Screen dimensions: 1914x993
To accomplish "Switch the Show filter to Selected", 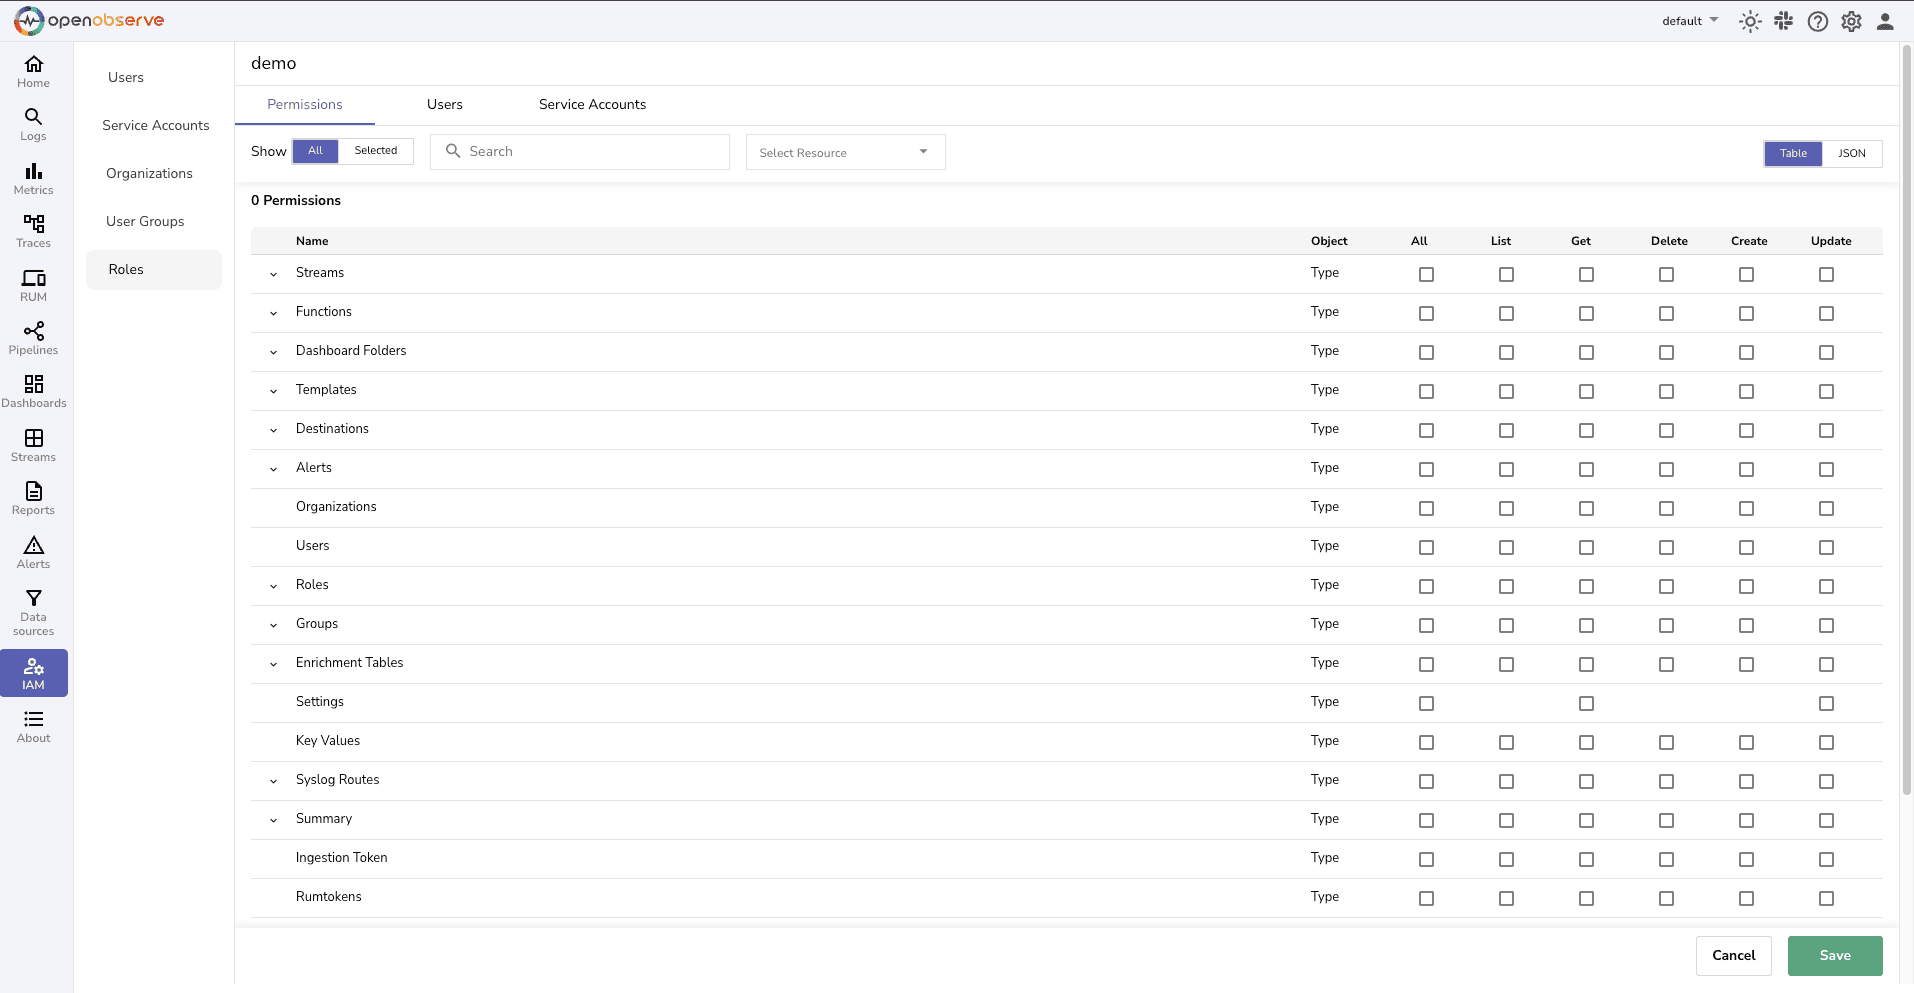I will coord(376,150).
